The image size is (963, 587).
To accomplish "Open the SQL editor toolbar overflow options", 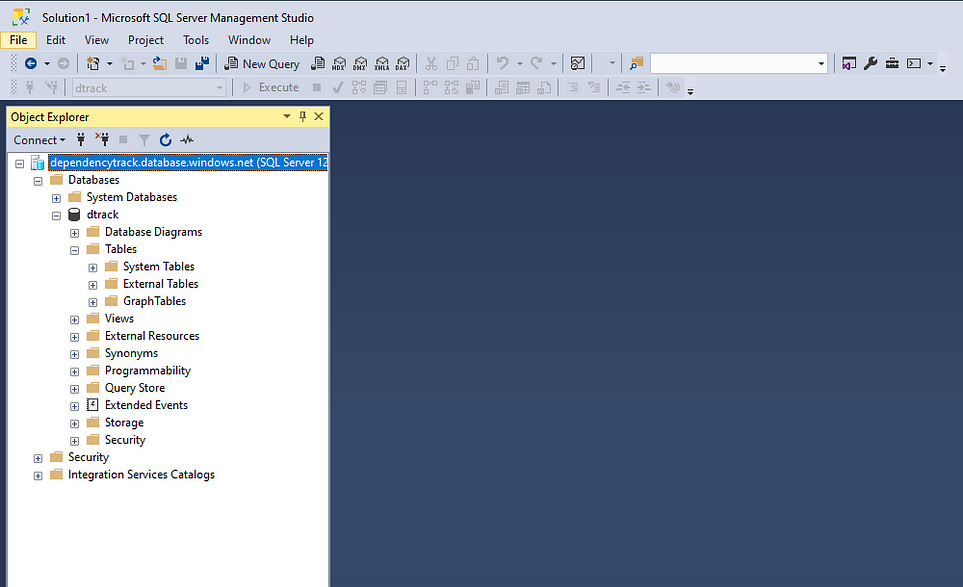I will [690, 91].
